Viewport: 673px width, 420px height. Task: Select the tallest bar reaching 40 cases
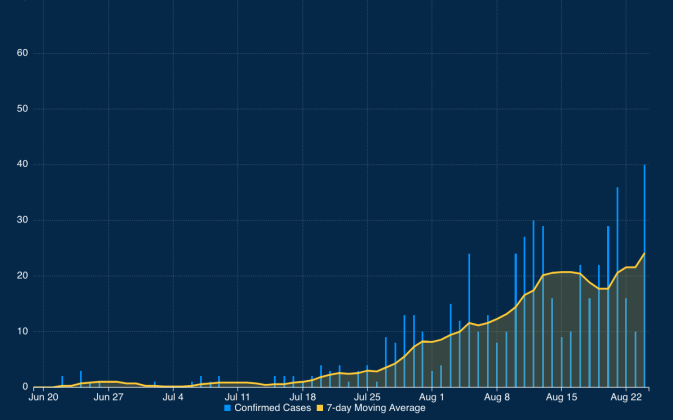point(645,276)
